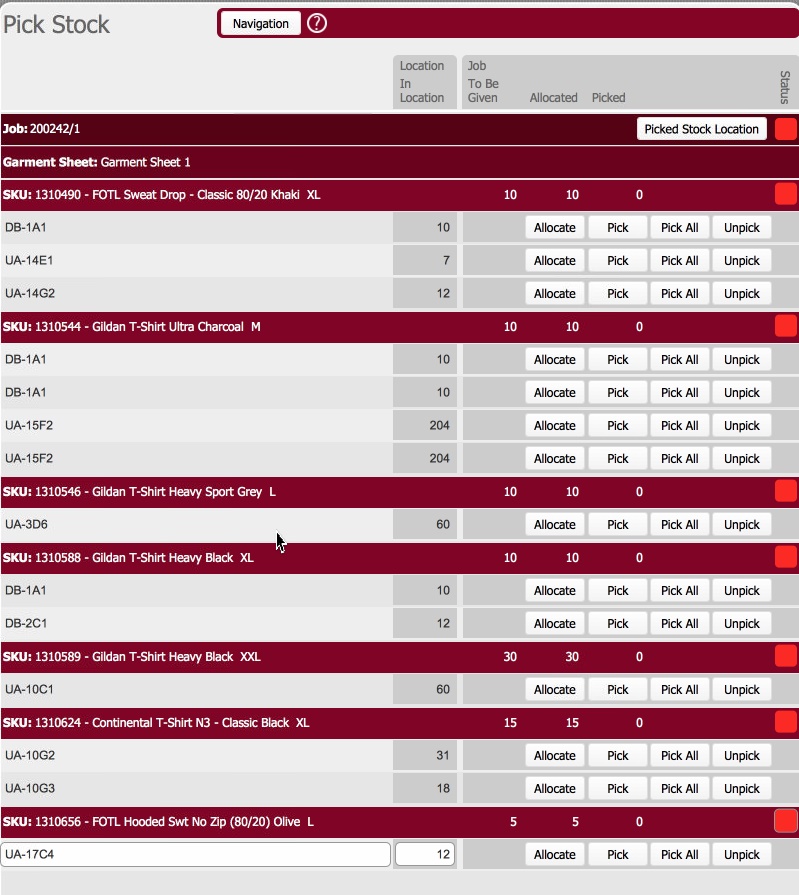The image size is (799, 895).
Task: Click Pick All for location UA-10G3
Action: [679, 788]
